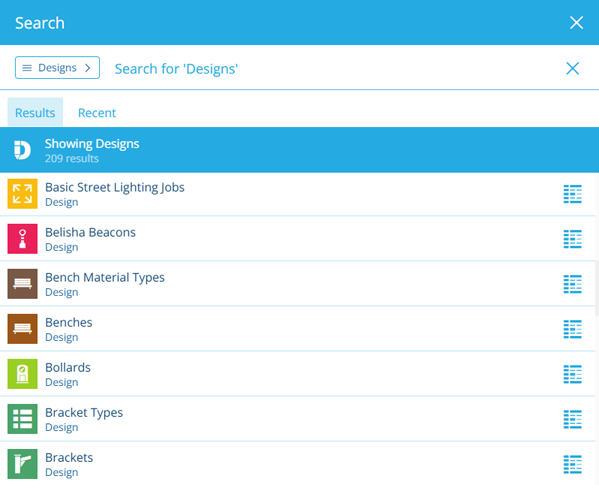Viewport: 599px width, 485px height.
Task: Open data table icon for Brackets
Action: coord(572,464)
